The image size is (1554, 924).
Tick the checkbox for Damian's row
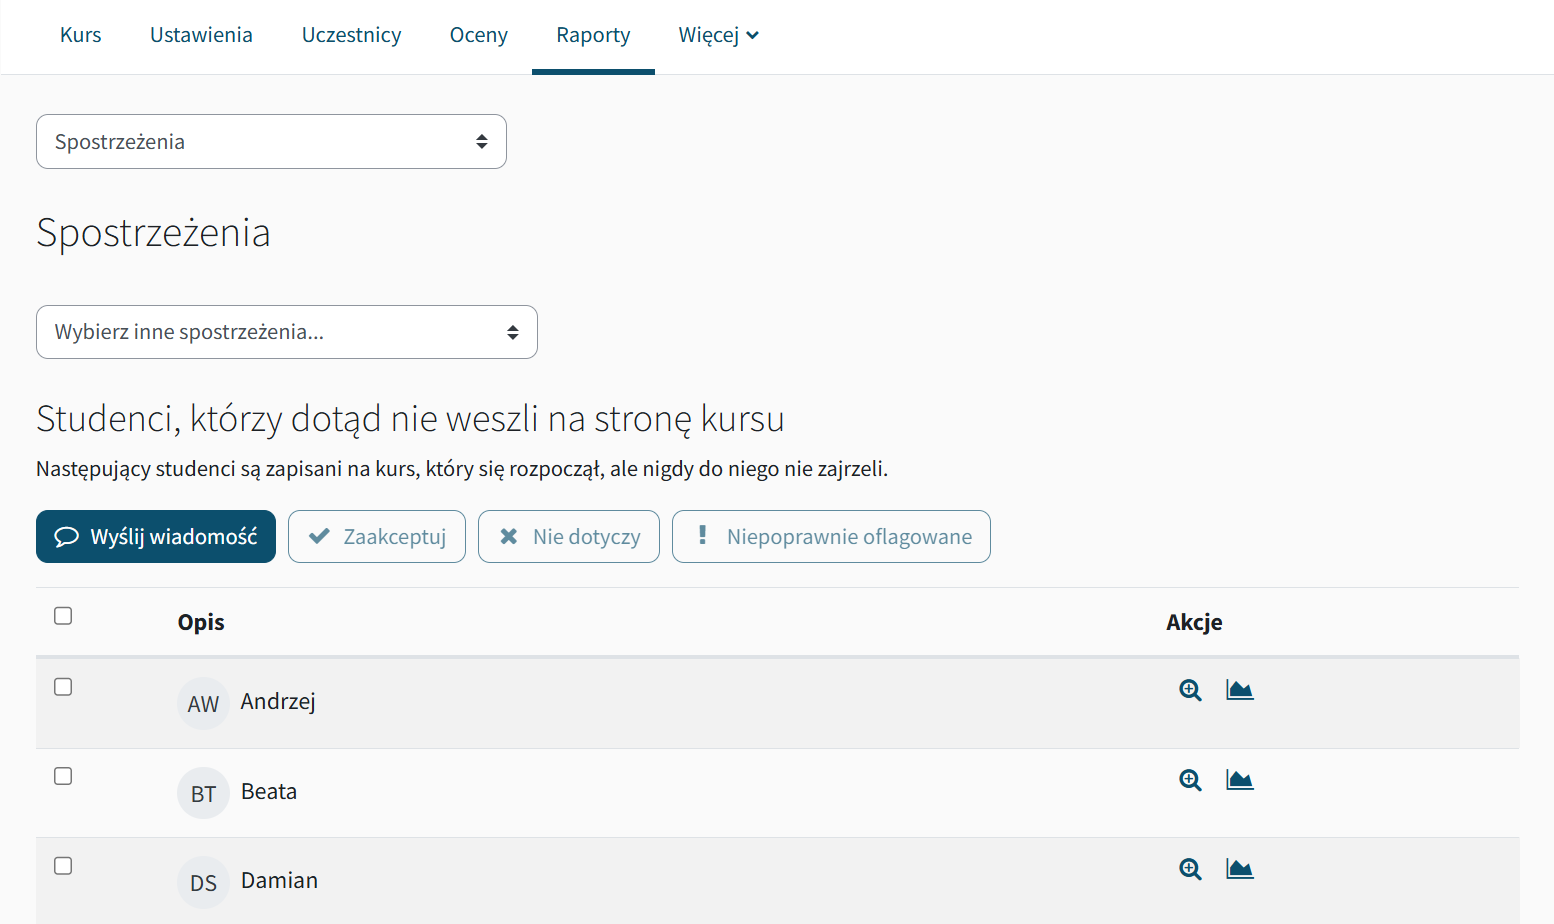63,866
